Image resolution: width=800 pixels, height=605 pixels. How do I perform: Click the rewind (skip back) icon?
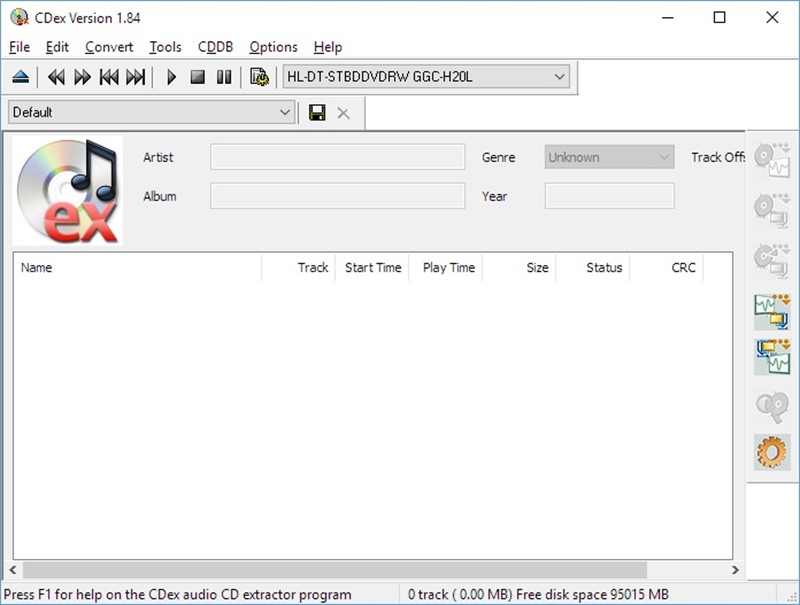[57, 77]
